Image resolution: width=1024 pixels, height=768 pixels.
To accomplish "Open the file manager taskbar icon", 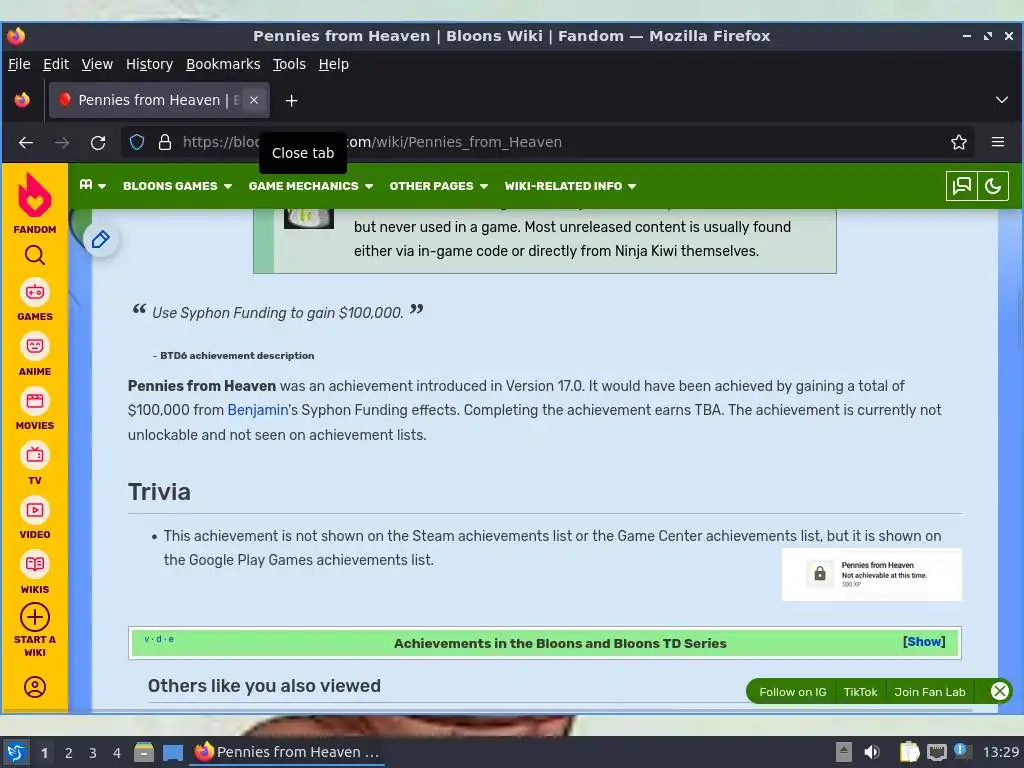I will [144, 752].
